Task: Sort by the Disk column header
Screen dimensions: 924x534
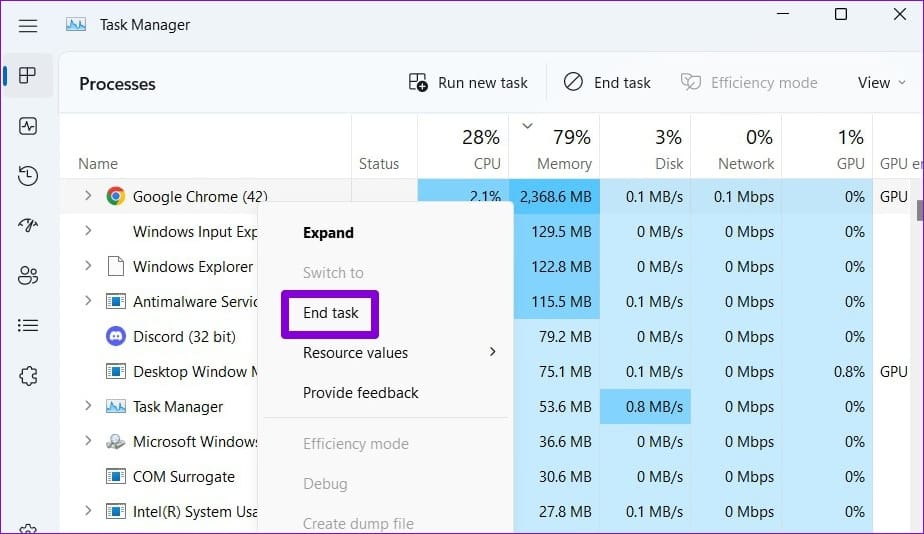Action: point(645,146)
